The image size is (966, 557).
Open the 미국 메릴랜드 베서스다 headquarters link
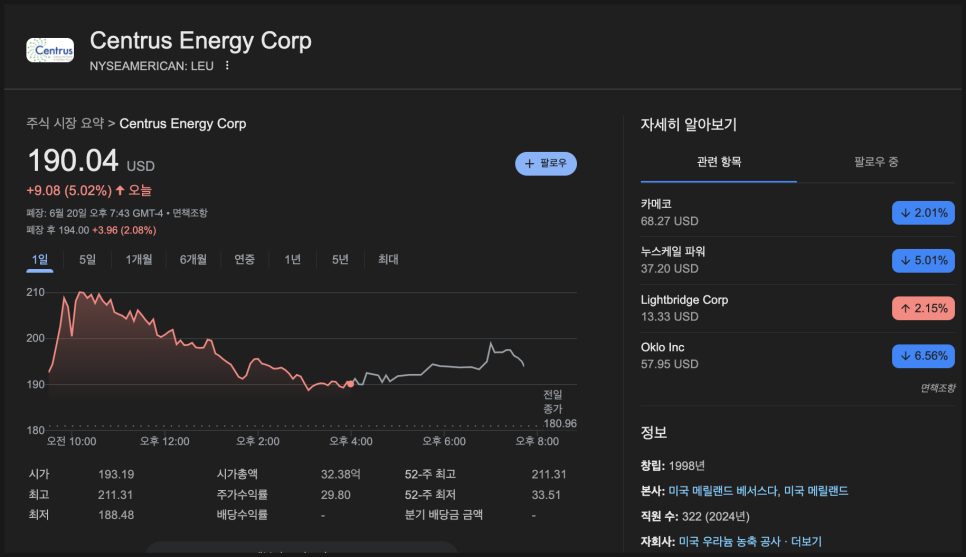(723, 491)
